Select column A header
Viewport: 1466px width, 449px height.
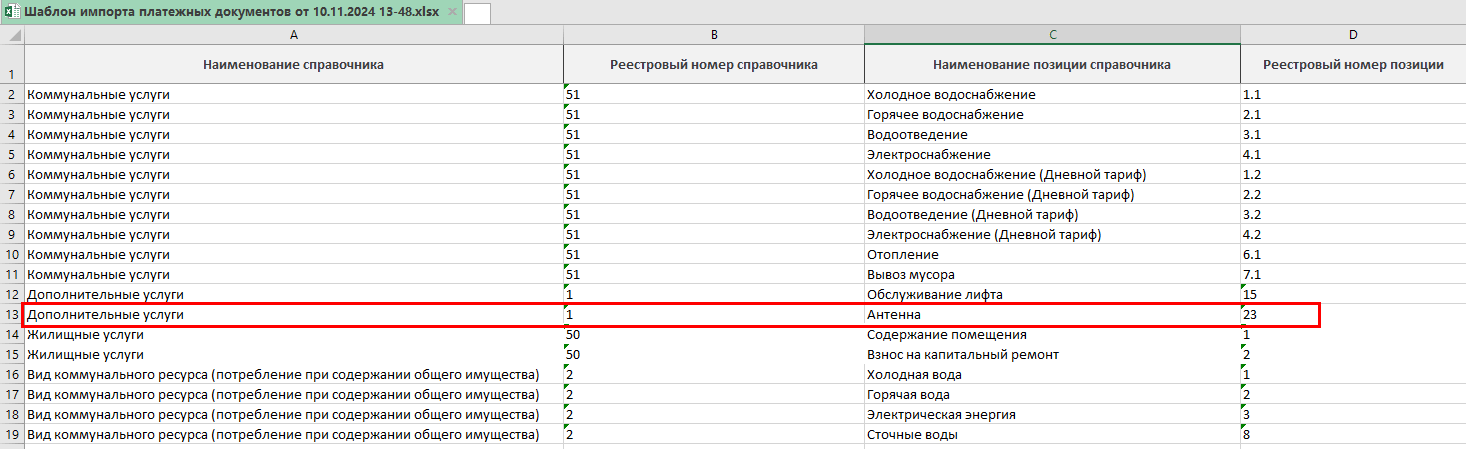tap(293, 35)
